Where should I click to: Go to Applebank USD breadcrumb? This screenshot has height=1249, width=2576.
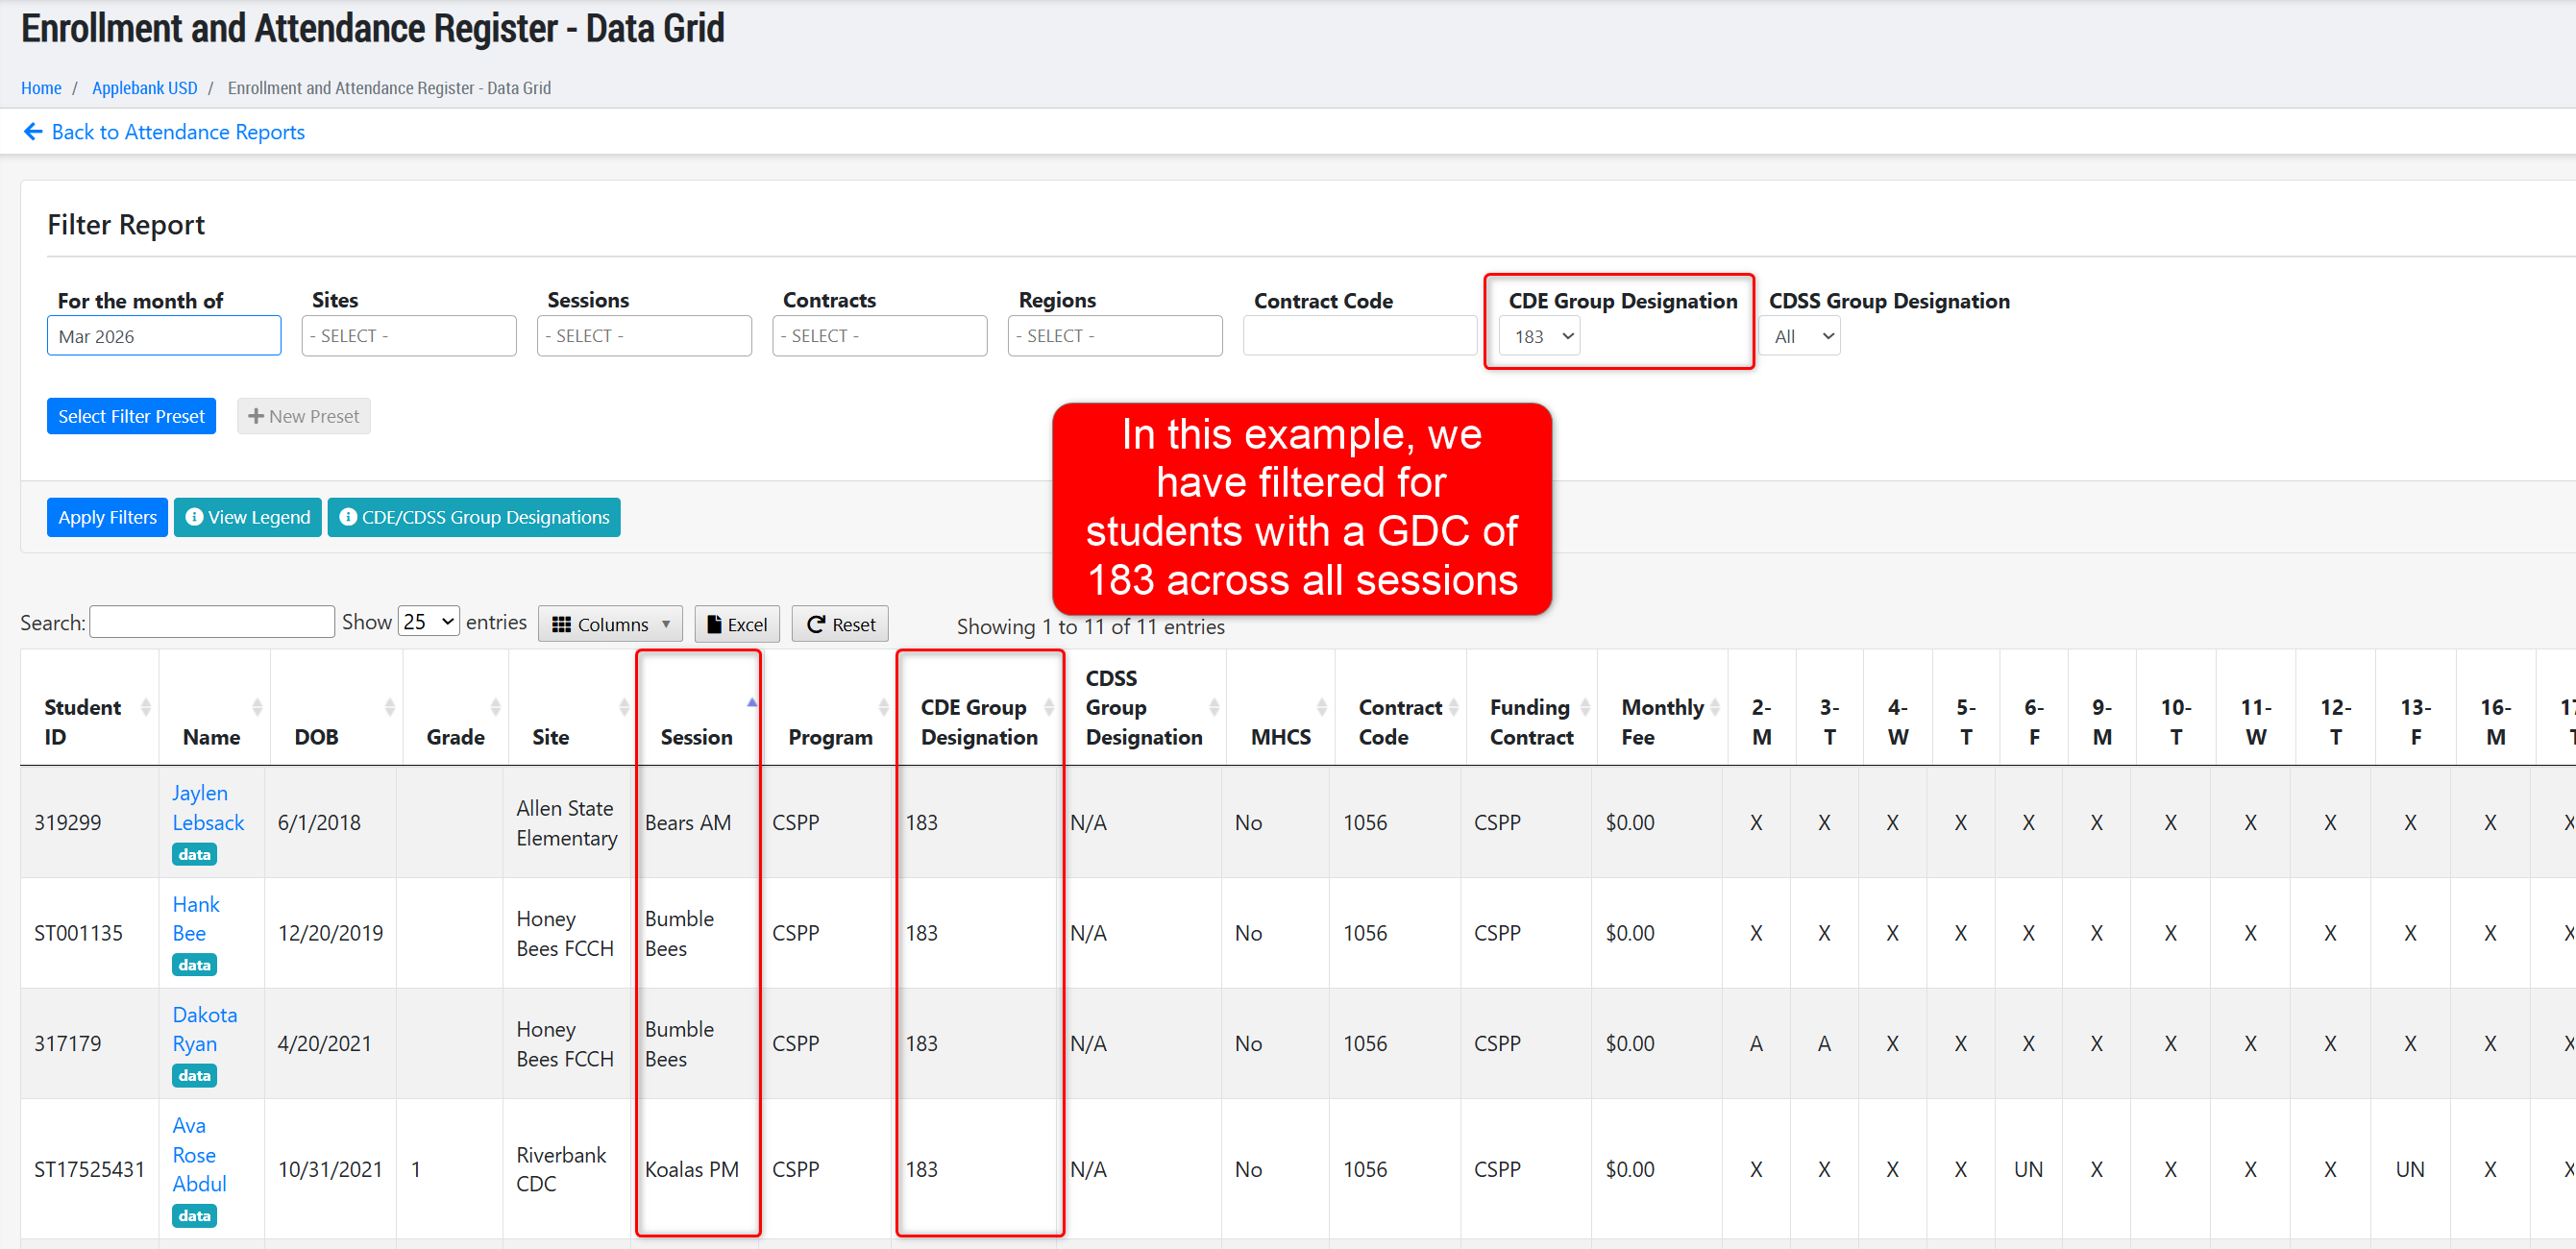point(144,88)
